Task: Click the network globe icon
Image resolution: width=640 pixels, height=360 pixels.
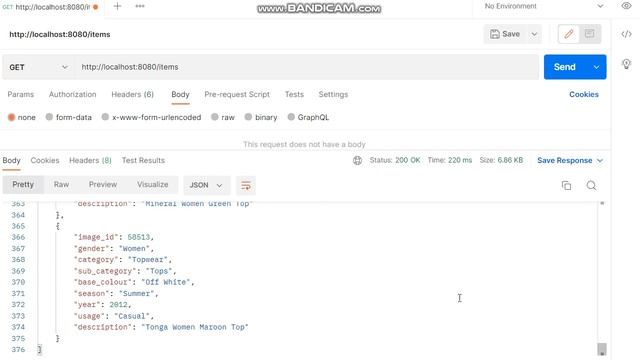Action: point(358,160)
